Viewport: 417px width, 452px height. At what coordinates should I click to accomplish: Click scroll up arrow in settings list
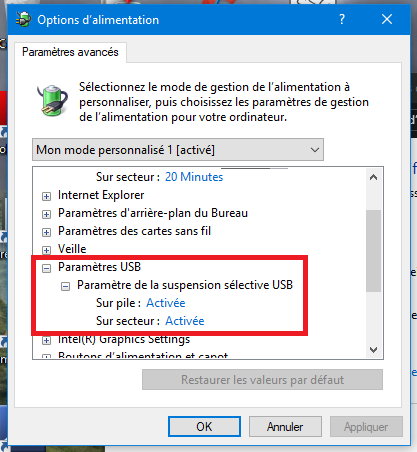(373, 177)
